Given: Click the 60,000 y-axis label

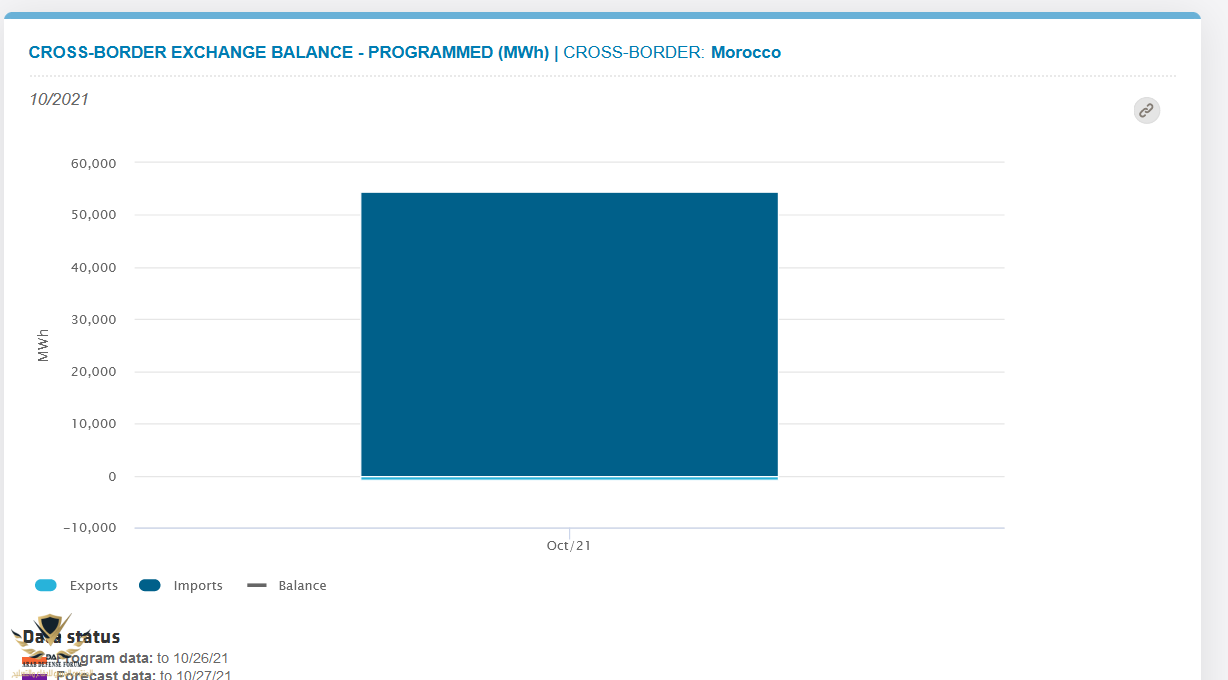Looking at the screenshot, I should coord(93,163).
